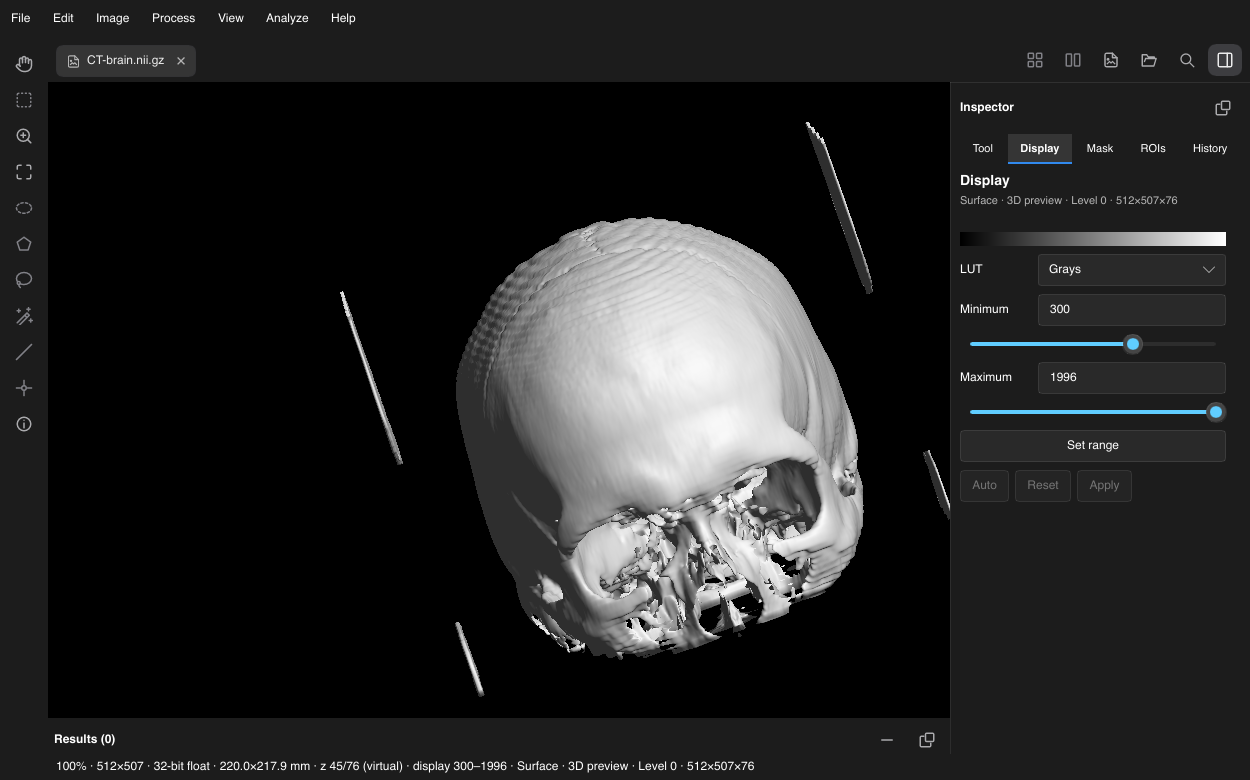Switch to the History tab

point(1210,148)
